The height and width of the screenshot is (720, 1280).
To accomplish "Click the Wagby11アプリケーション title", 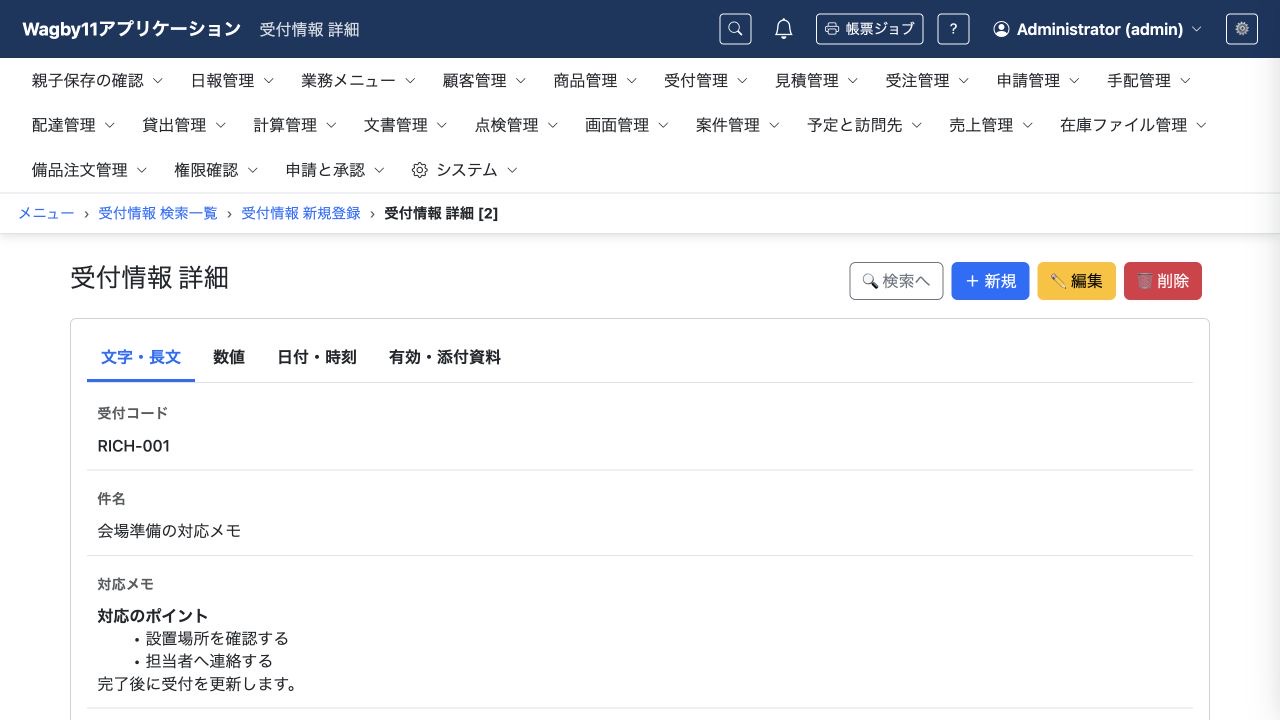I will (x=132, y=29).
